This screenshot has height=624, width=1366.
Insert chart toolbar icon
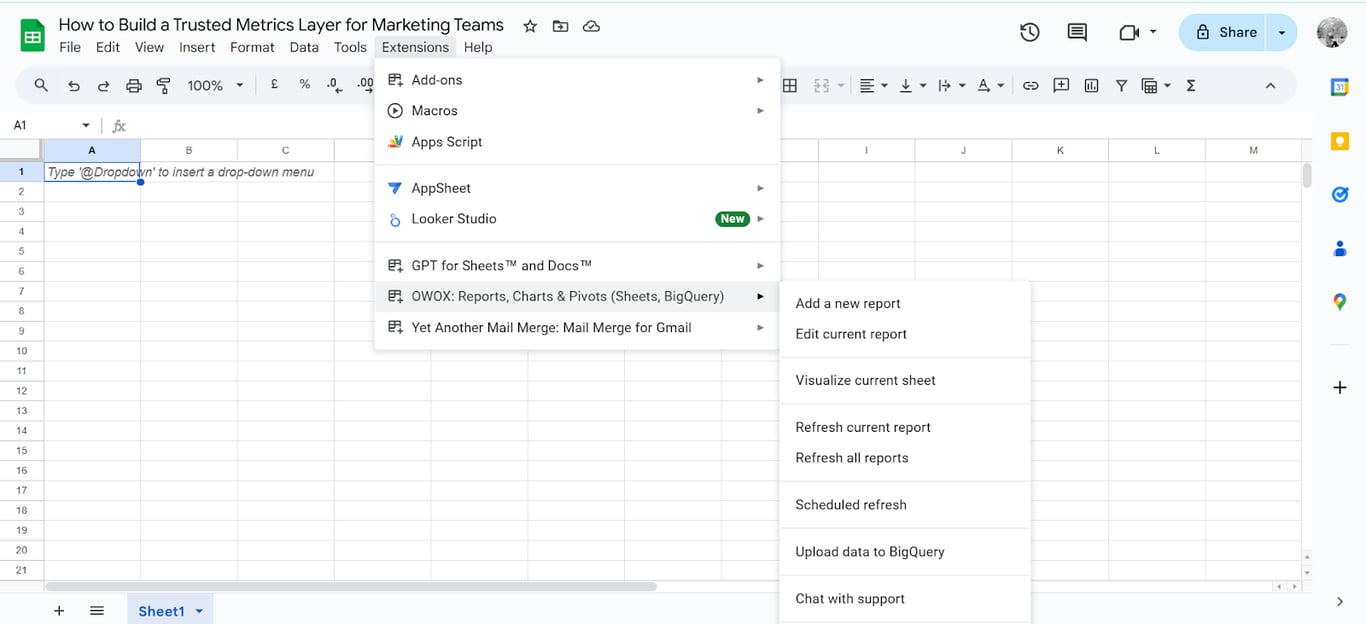pyautogui.click(x=1091, y=86)
